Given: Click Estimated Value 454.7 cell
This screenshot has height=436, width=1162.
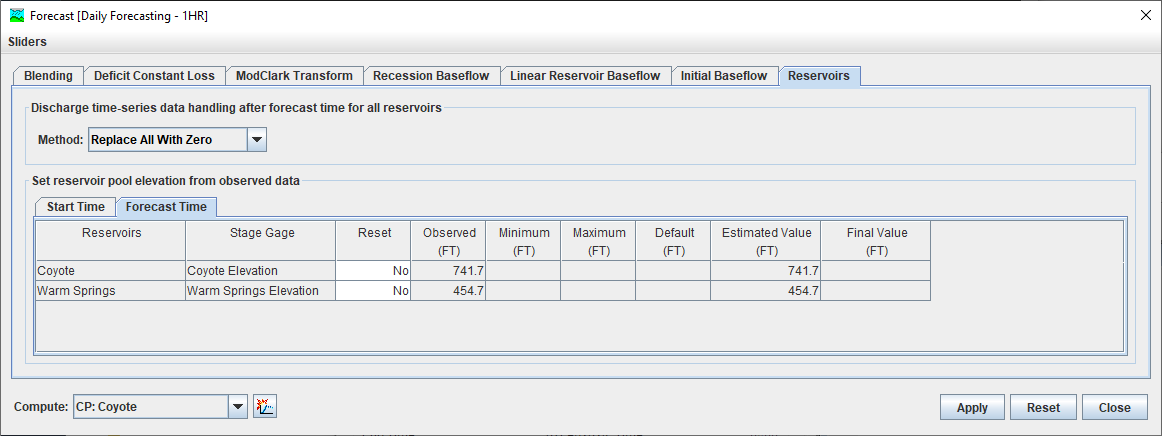Looking at the screenshot, I should click(x=766, y=291).
